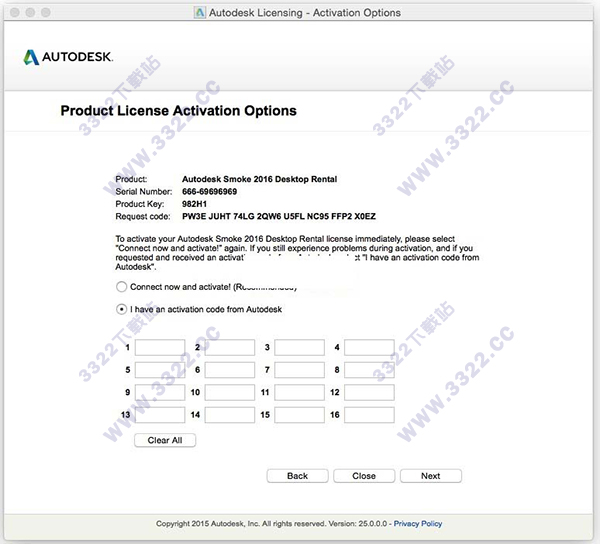Click activation code field 11
The image size is (600, 544).
click(x=300, y=393)
